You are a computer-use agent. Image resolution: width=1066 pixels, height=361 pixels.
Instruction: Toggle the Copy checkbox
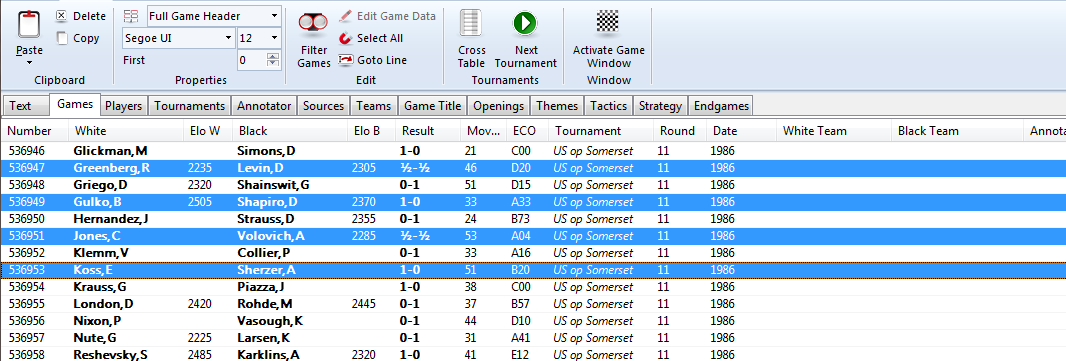[63, 38]
